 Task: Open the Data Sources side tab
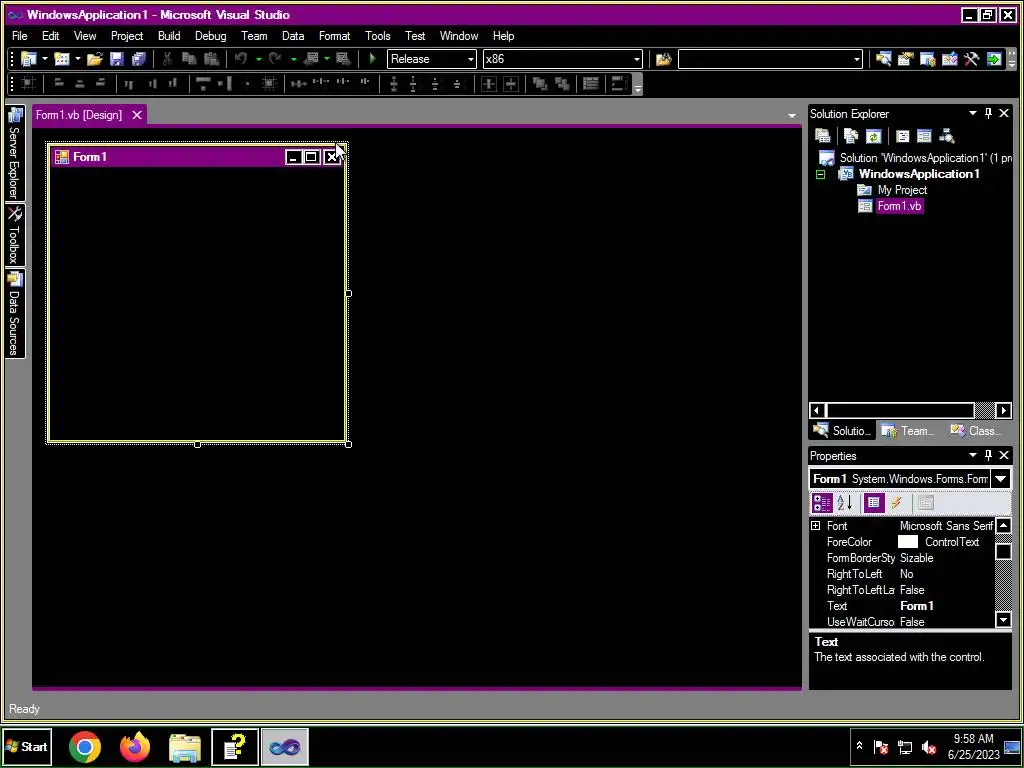point(14,313)
